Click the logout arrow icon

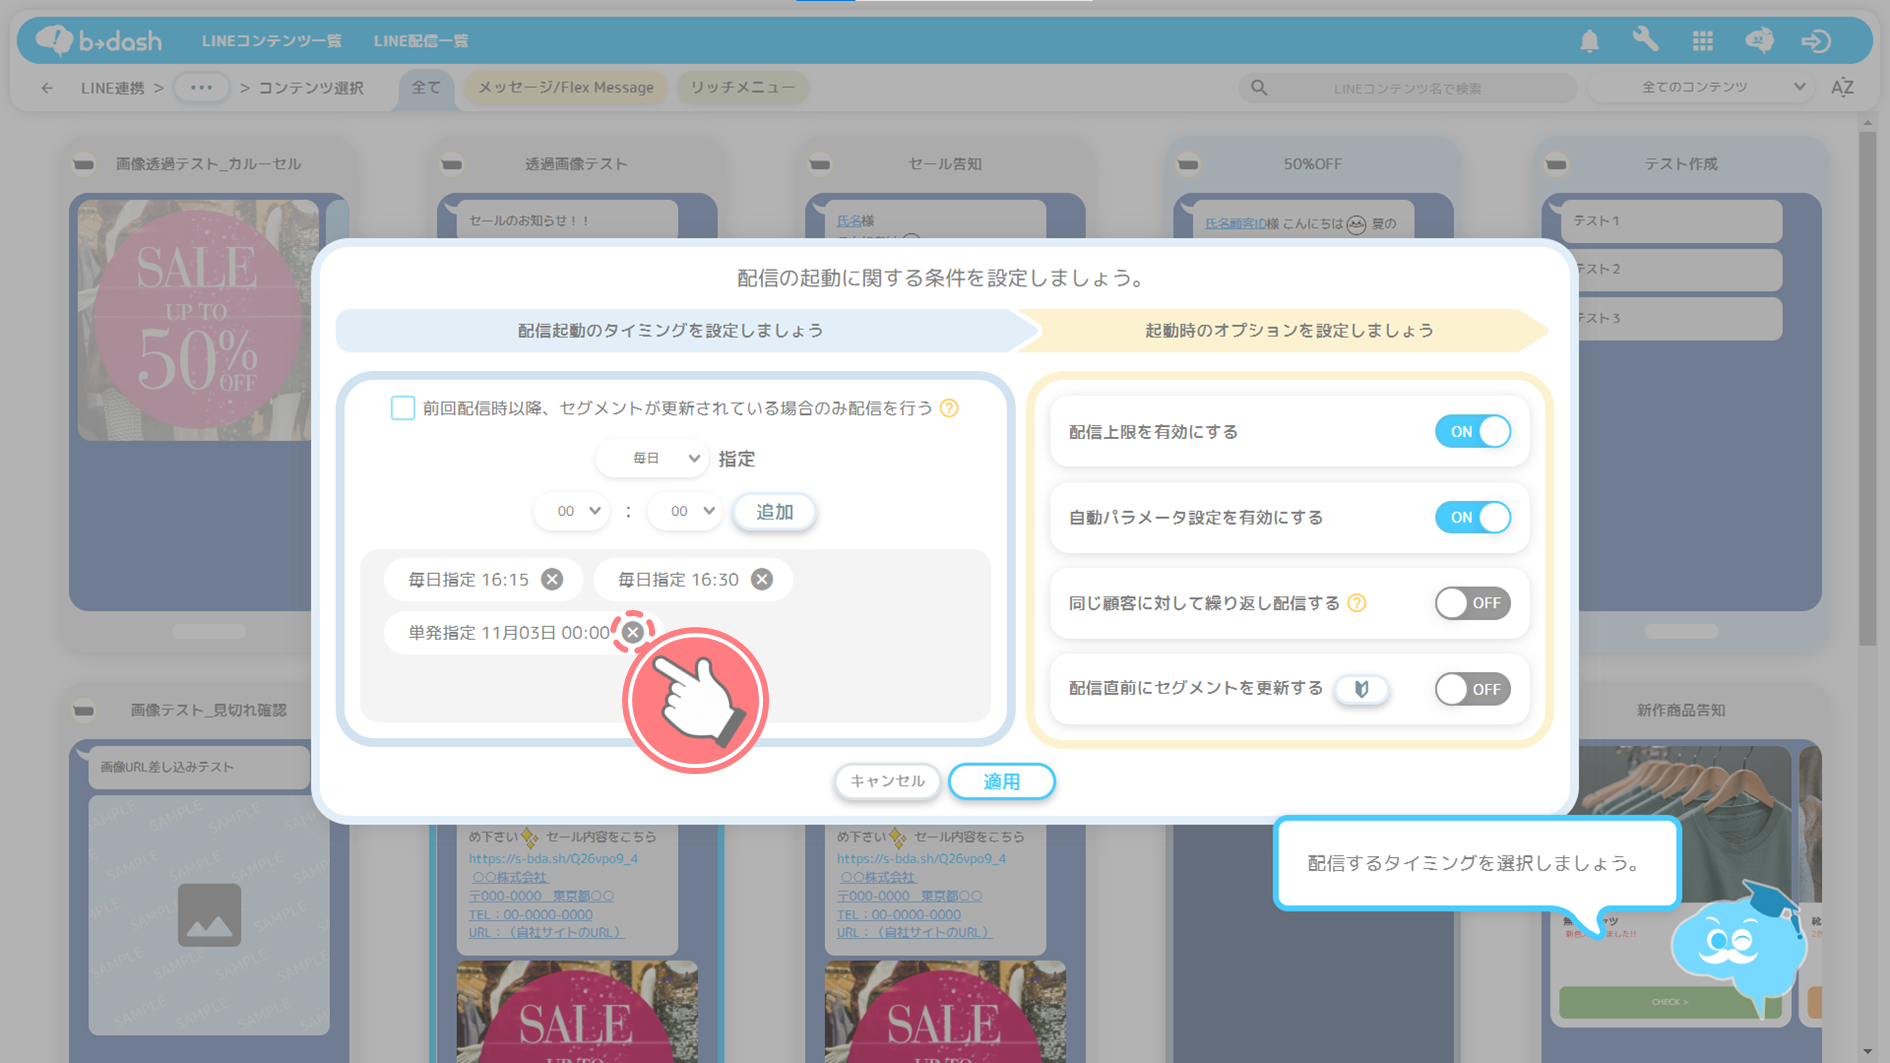[x=1816, y=41]
